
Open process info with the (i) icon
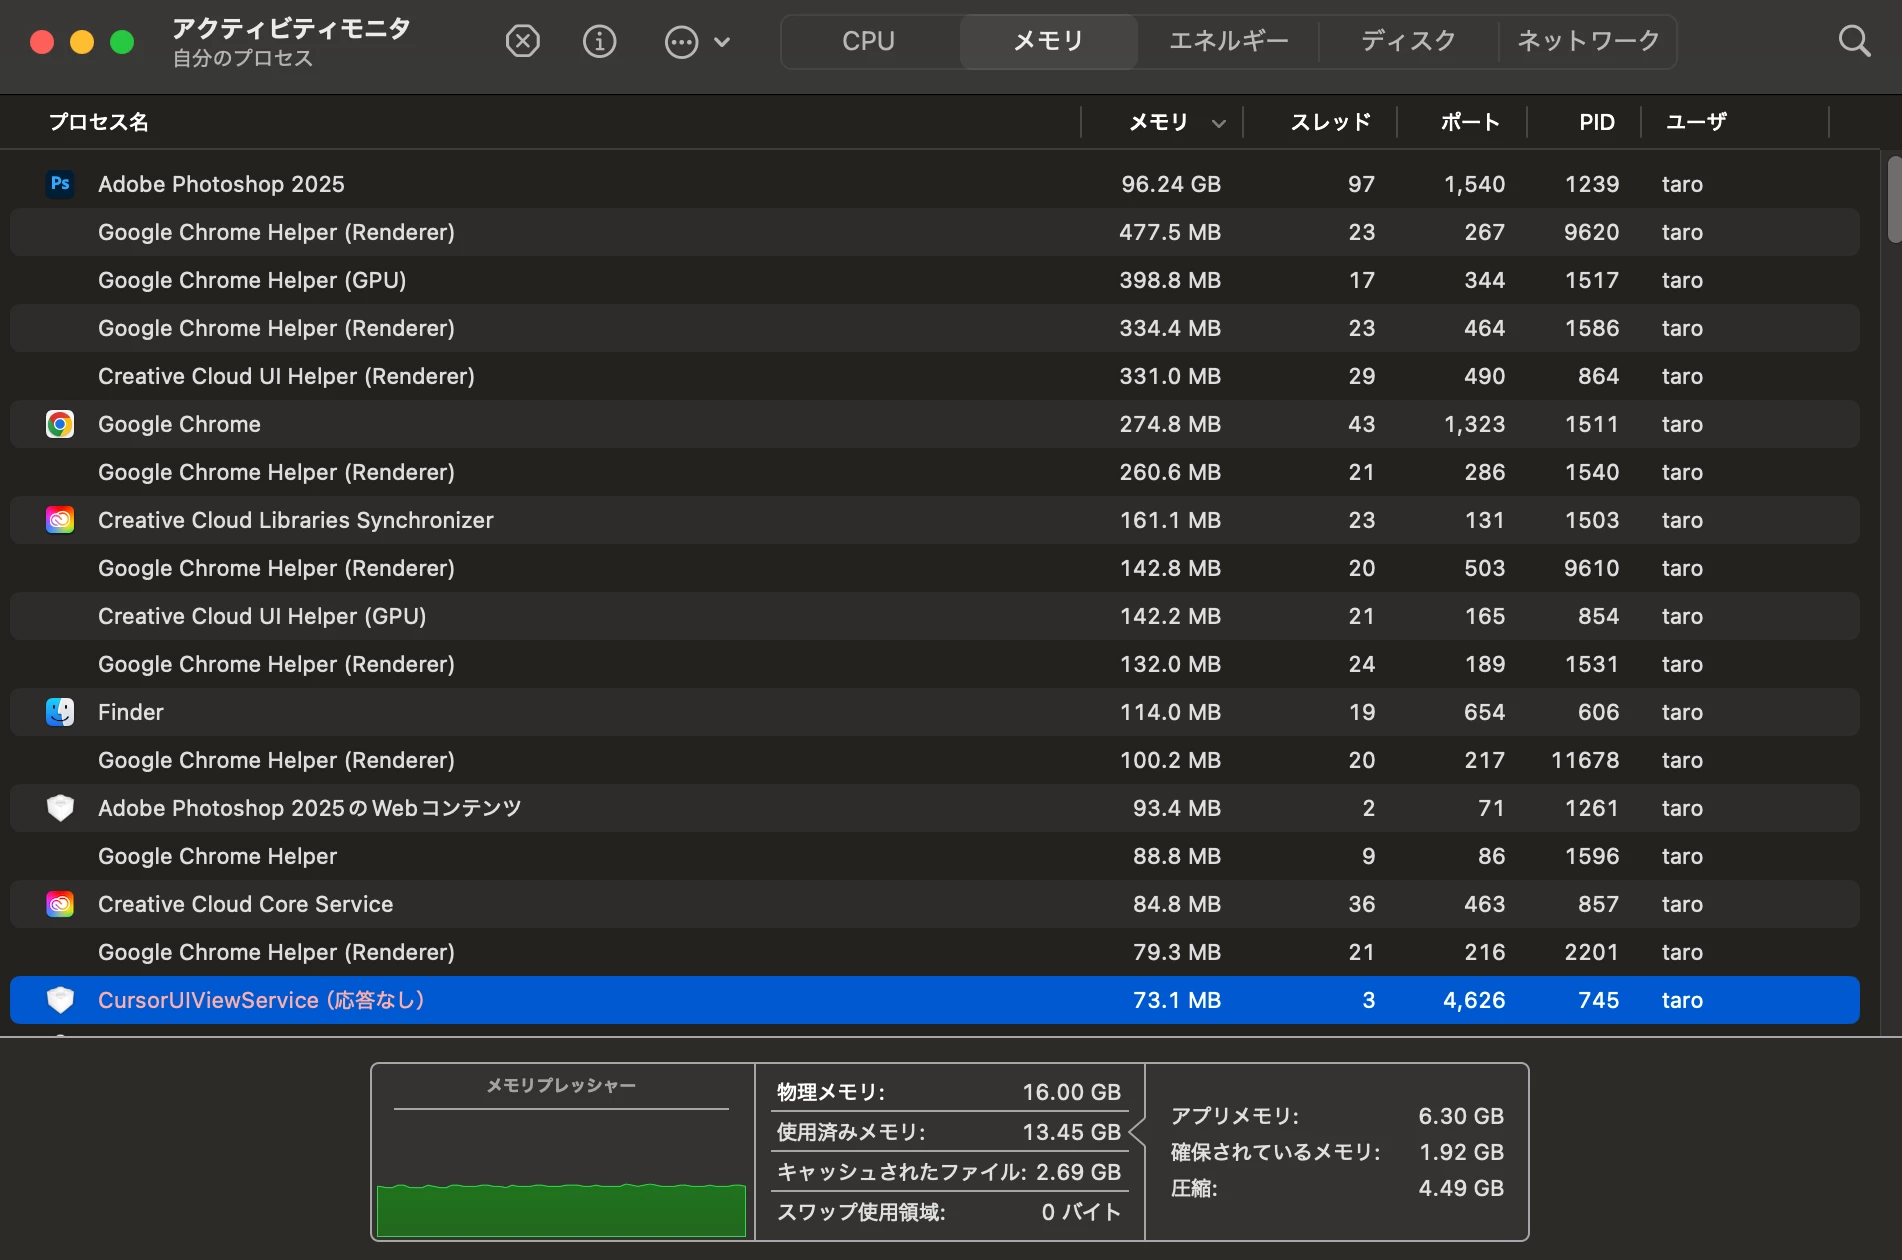tap(599, 41)
